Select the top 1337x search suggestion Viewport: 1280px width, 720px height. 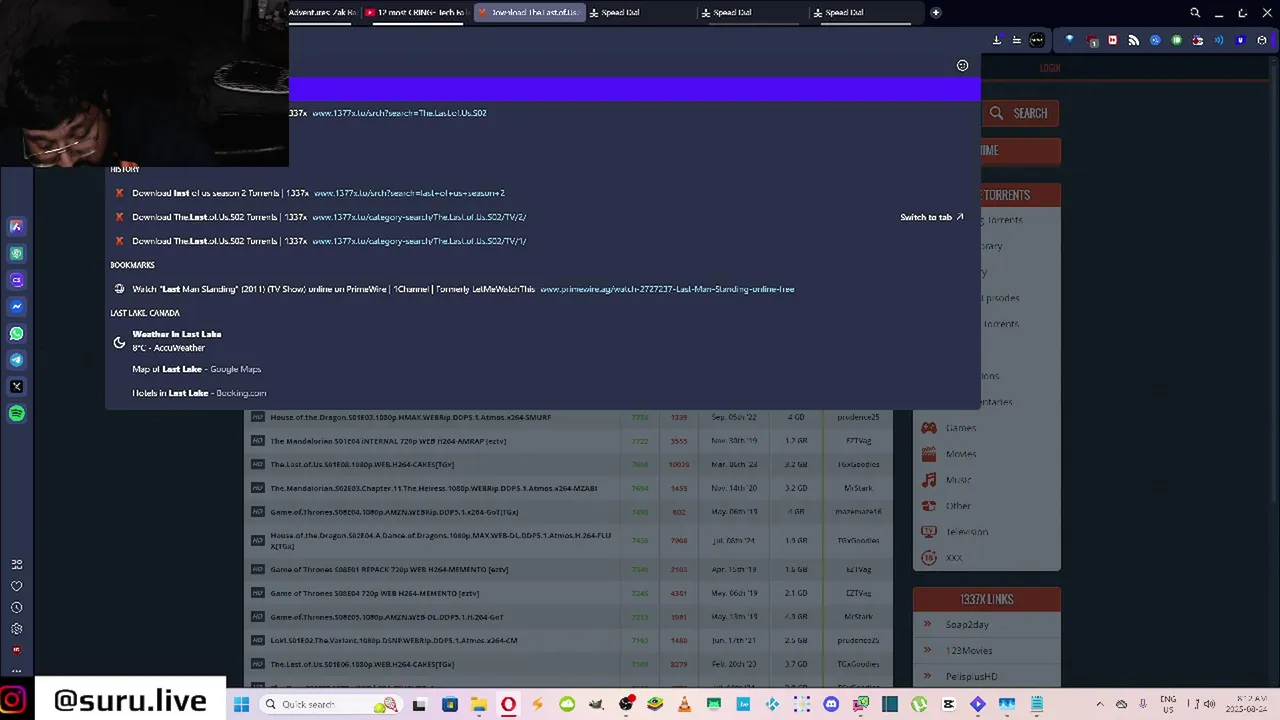tap(542, 113)
